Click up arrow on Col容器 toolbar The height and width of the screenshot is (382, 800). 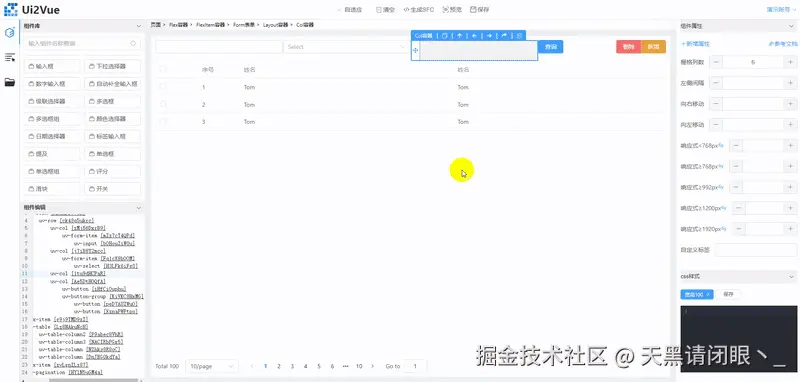(459, 36)
